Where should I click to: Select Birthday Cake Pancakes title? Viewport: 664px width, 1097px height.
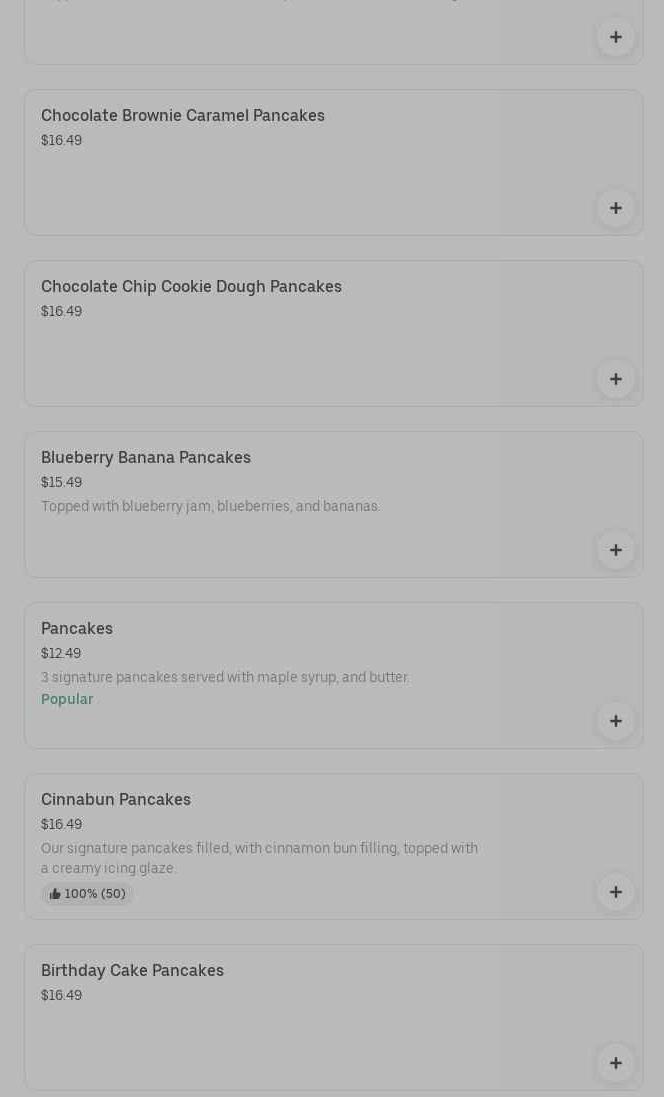point(132,971)
